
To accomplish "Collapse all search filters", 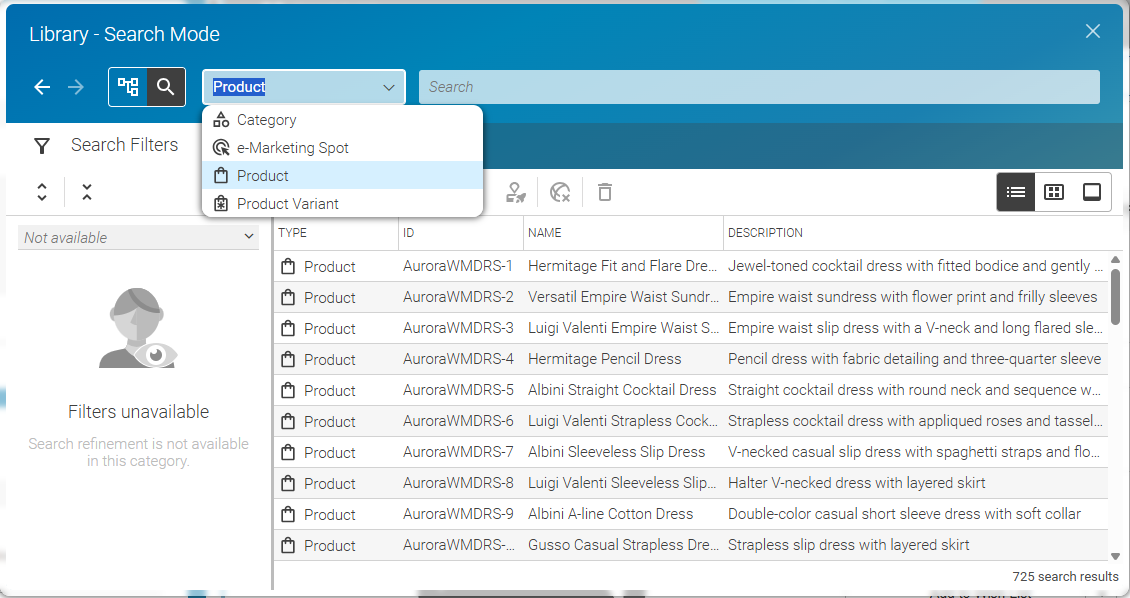I will point(87,192).
